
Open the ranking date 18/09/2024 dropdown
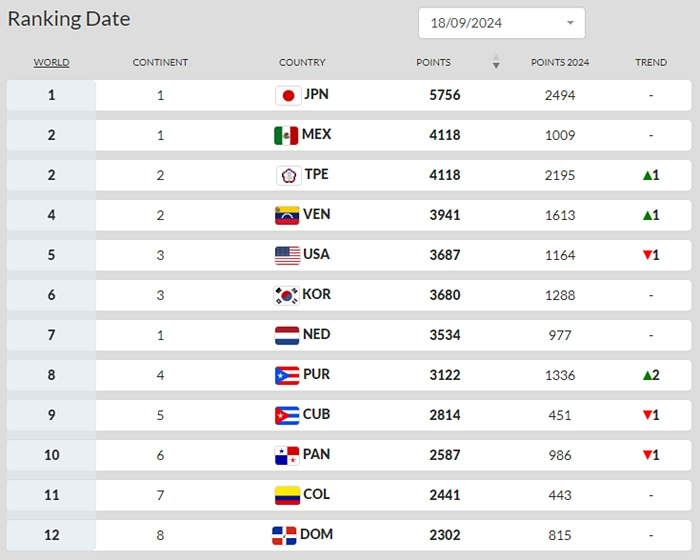coord(502,23)
